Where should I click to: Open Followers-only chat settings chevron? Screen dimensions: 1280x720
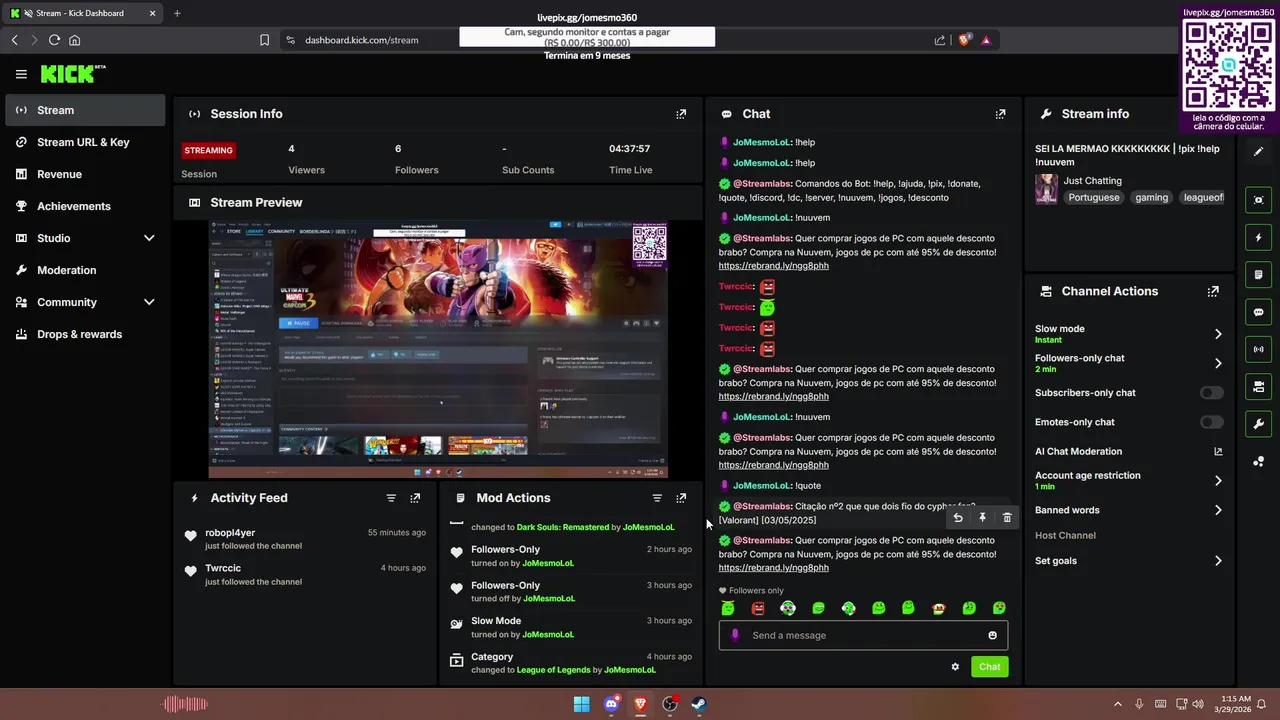coord(1218,363)
